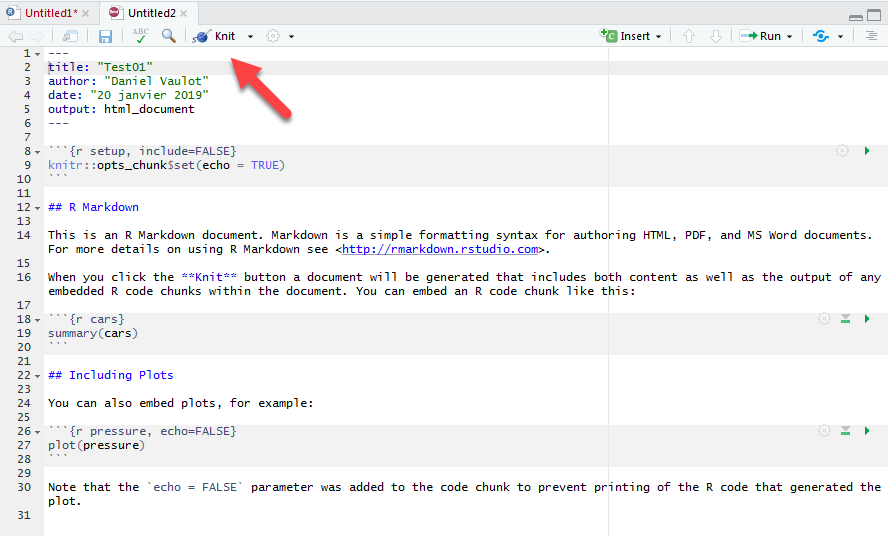Open the Run dropdown menu
Image resolution: width=888 pixels, height=536 pixels.
point(790,37)
